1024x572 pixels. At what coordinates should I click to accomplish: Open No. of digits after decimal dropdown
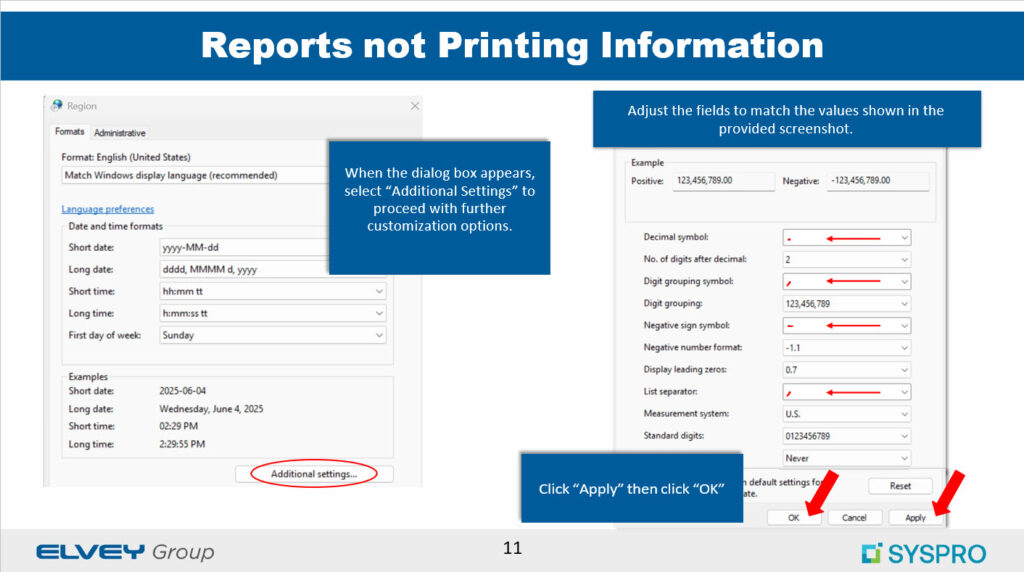(846, 260)
